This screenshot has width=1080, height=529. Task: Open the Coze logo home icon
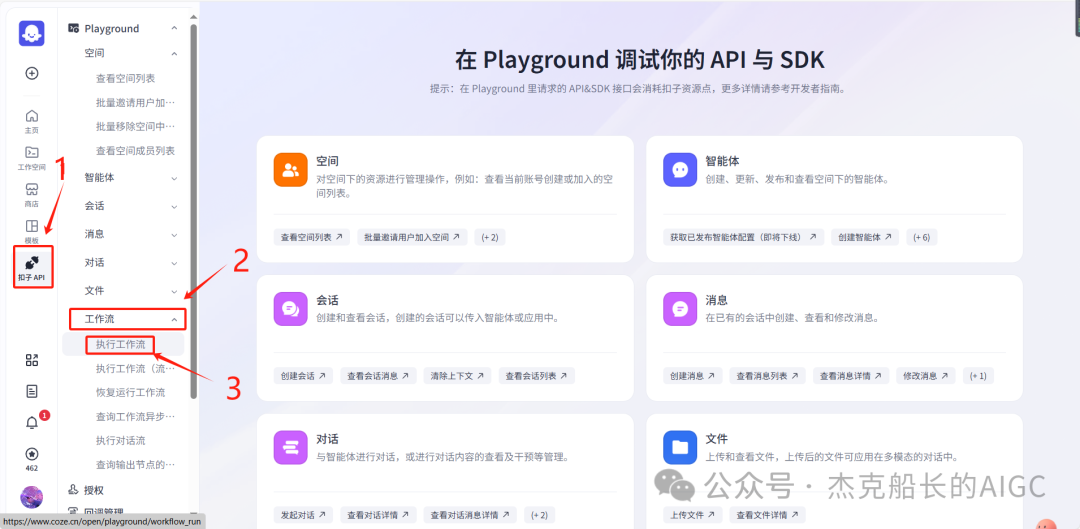[x=32, y=33]
